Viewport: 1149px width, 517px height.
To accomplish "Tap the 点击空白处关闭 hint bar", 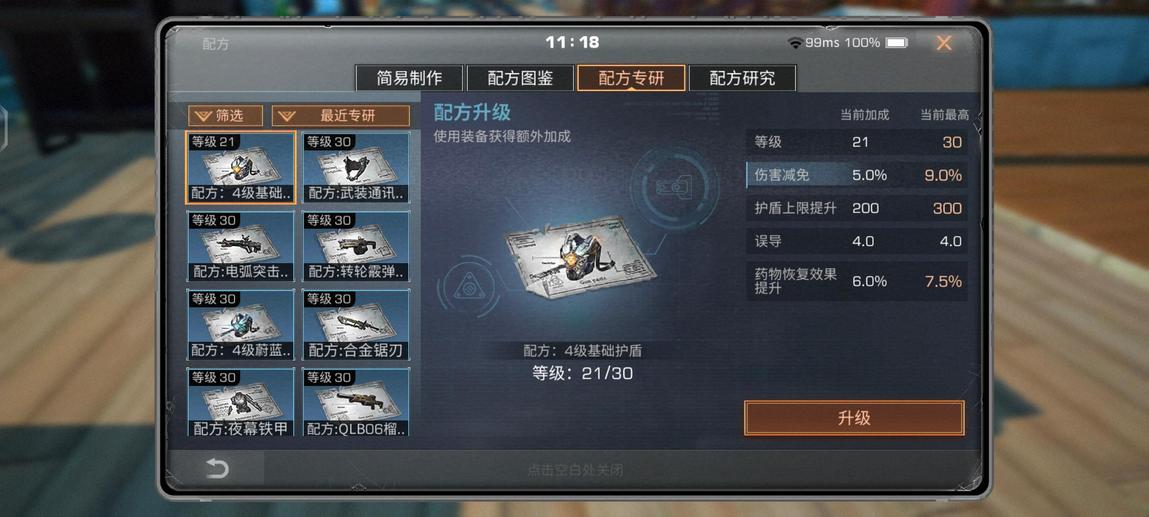I will [x=575, y=470].
